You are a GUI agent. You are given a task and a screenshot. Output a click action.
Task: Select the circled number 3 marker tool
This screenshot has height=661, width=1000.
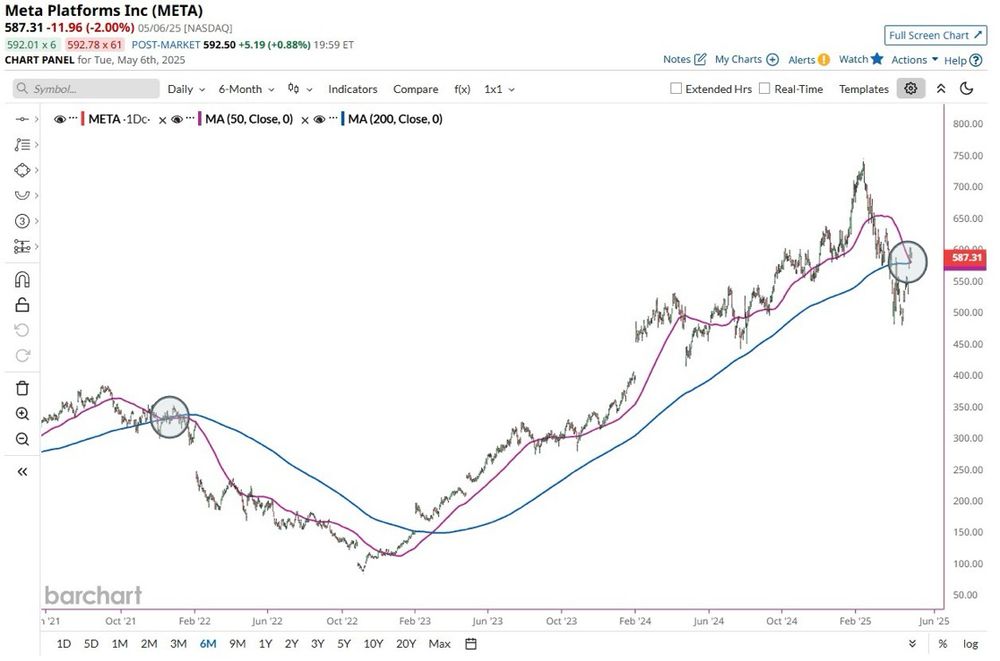click(x=22, y=221)
